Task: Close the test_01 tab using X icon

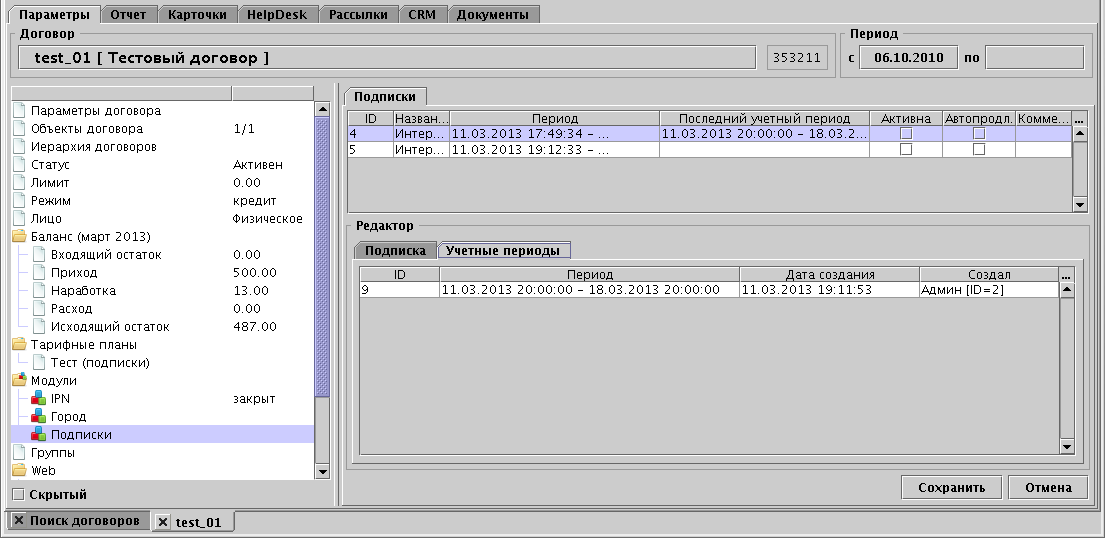Action: pos(163,522)
